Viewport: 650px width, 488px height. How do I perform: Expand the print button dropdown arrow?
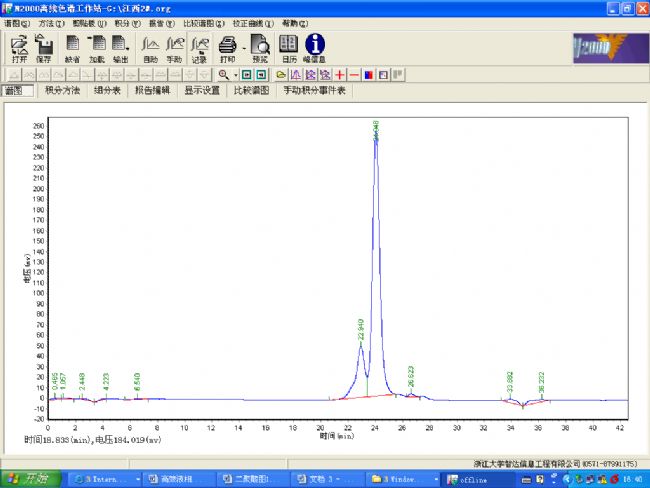coord(243,47)
